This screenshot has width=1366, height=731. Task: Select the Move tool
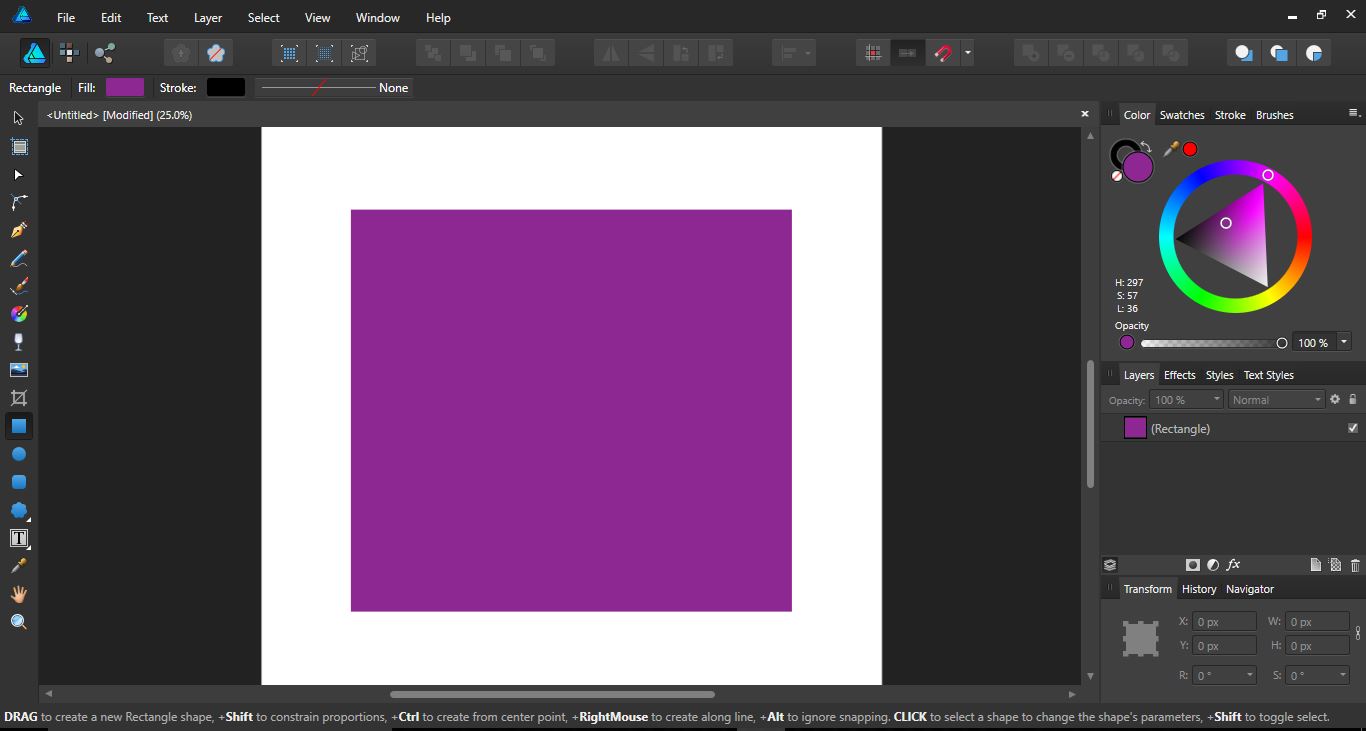[18, 118]
